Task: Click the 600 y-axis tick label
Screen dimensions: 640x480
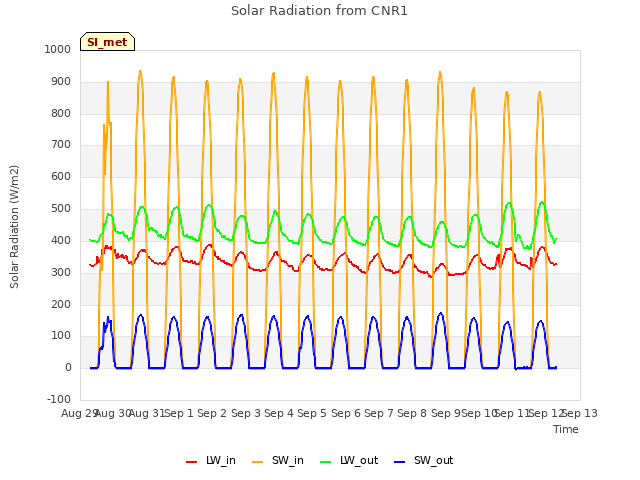Action: (x=61, y=176)
